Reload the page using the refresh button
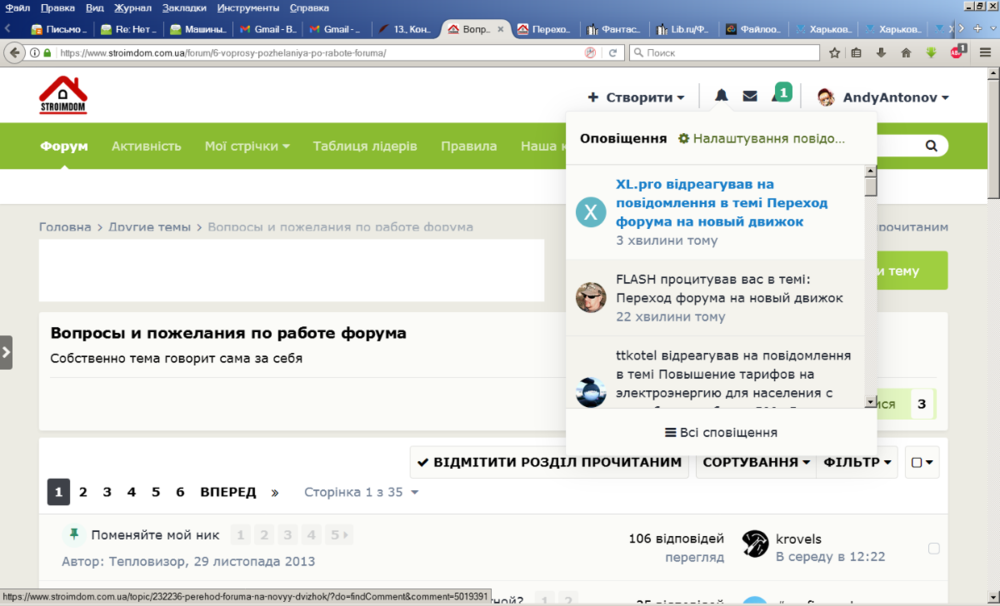The height and width of the screenshot is (606, 1000). pos(612,52)
